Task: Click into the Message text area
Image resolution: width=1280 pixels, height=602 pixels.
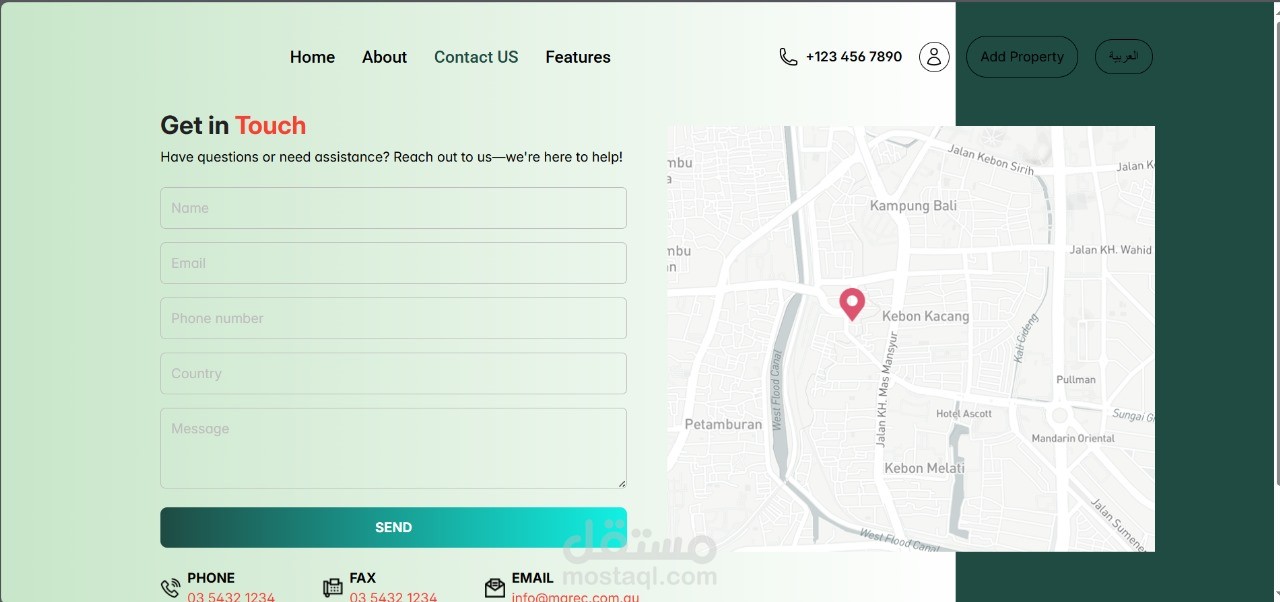Action: pyautogui.click(x=393, y=448)
